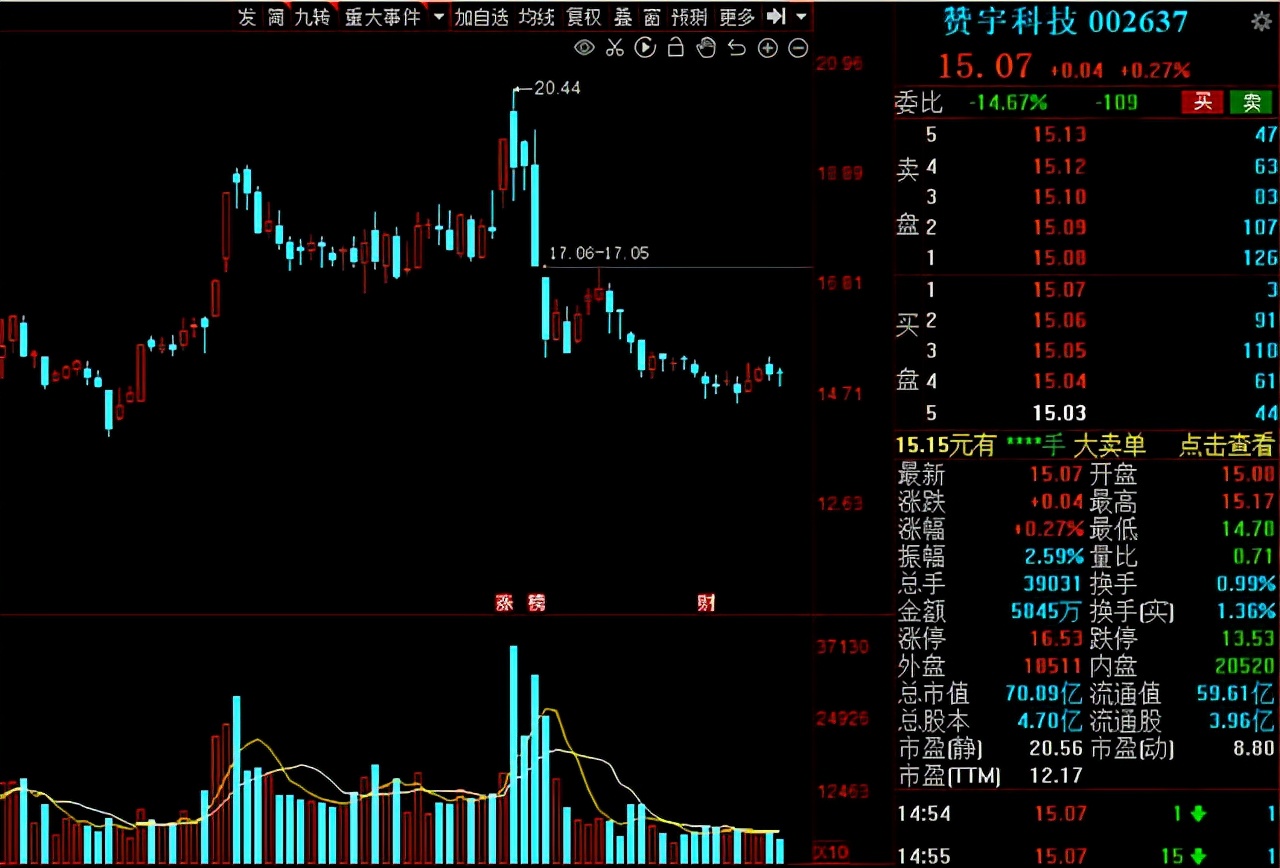Click the stock code 002637

1138,22
